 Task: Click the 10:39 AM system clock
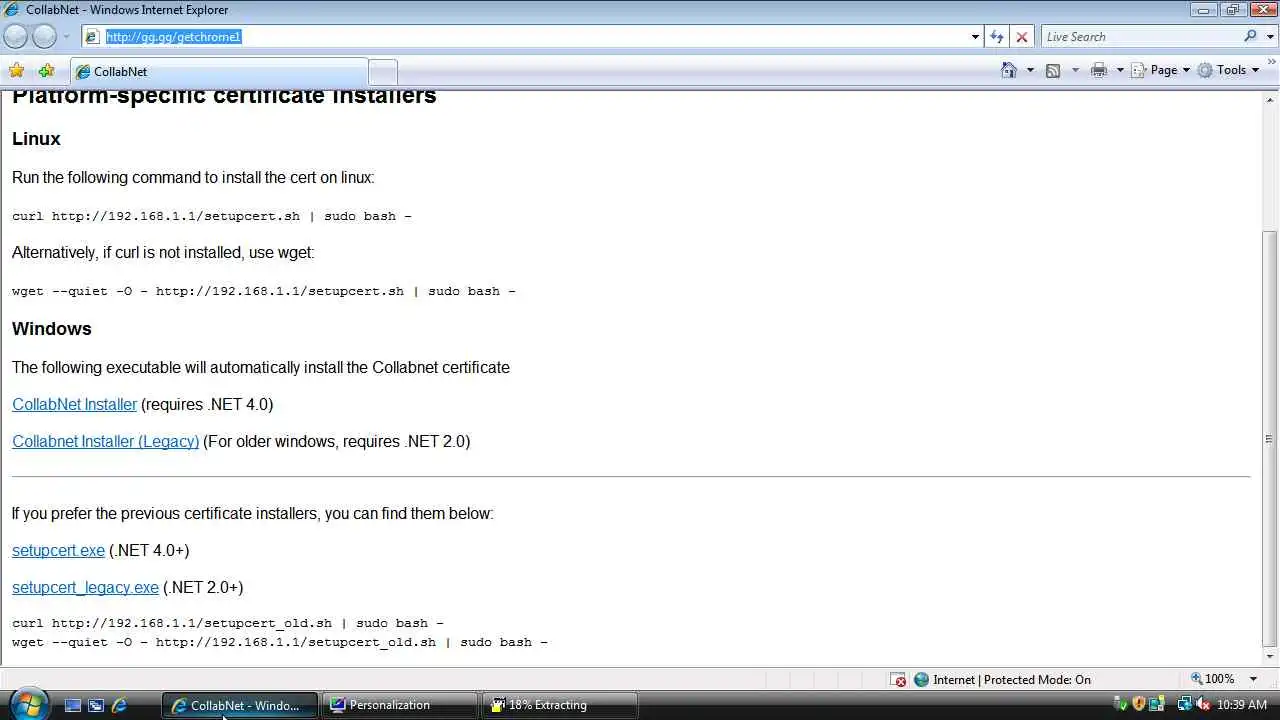pyautogui.click(x=1242, y=705)
